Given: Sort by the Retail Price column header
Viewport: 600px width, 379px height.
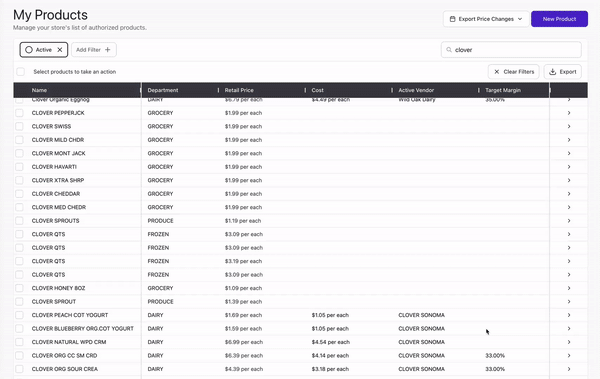Looking at the screenshot, I should pyautogui.click(x=239, y=90).
